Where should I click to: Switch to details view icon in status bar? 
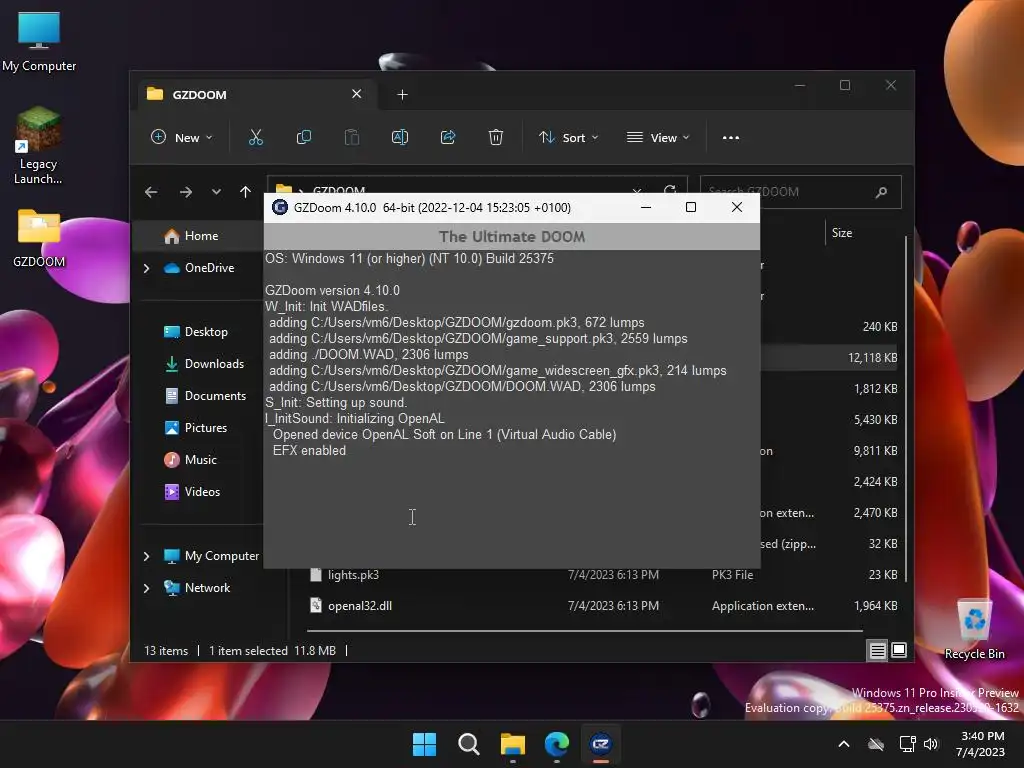pos(877,650)
